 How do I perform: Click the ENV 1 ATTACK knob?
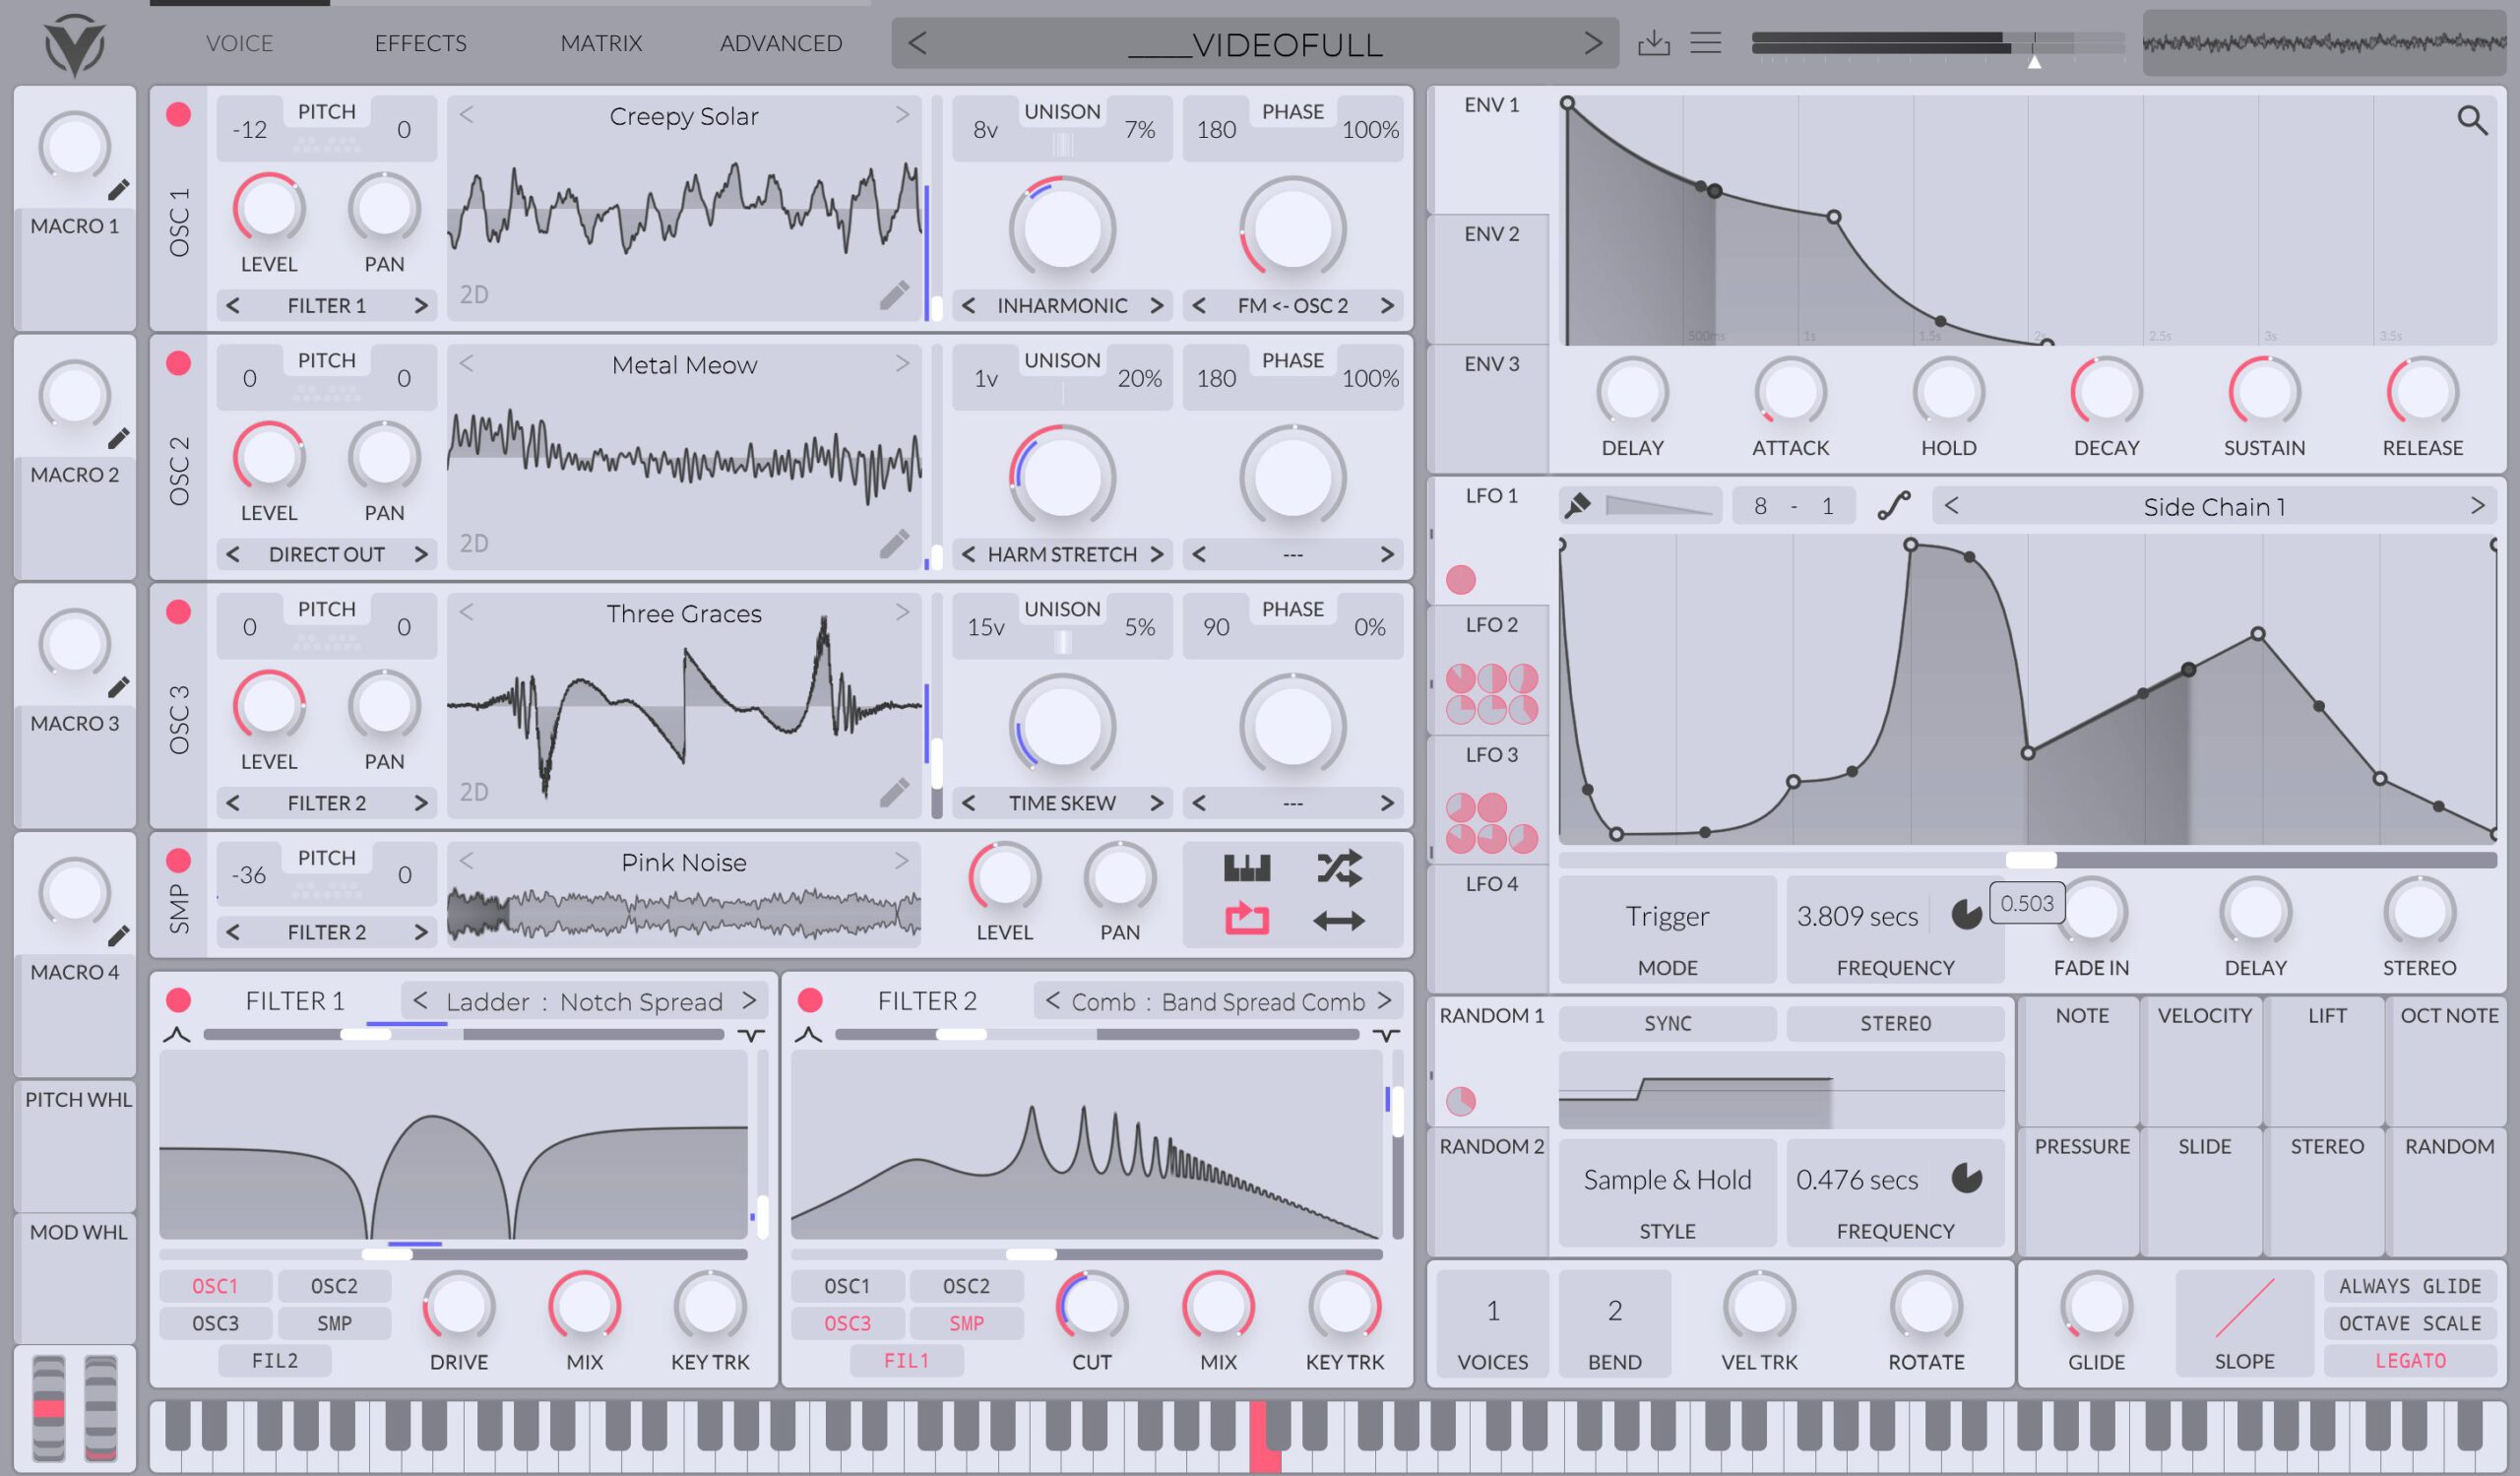[x=1790, y=392]
